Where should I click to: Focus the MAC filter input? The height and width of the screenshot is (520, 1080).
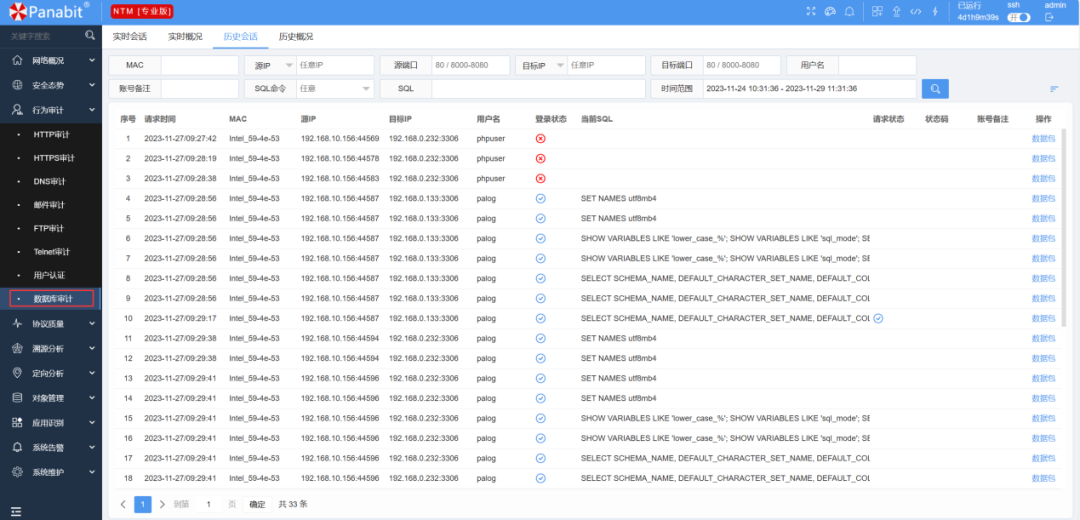(199, 65)
